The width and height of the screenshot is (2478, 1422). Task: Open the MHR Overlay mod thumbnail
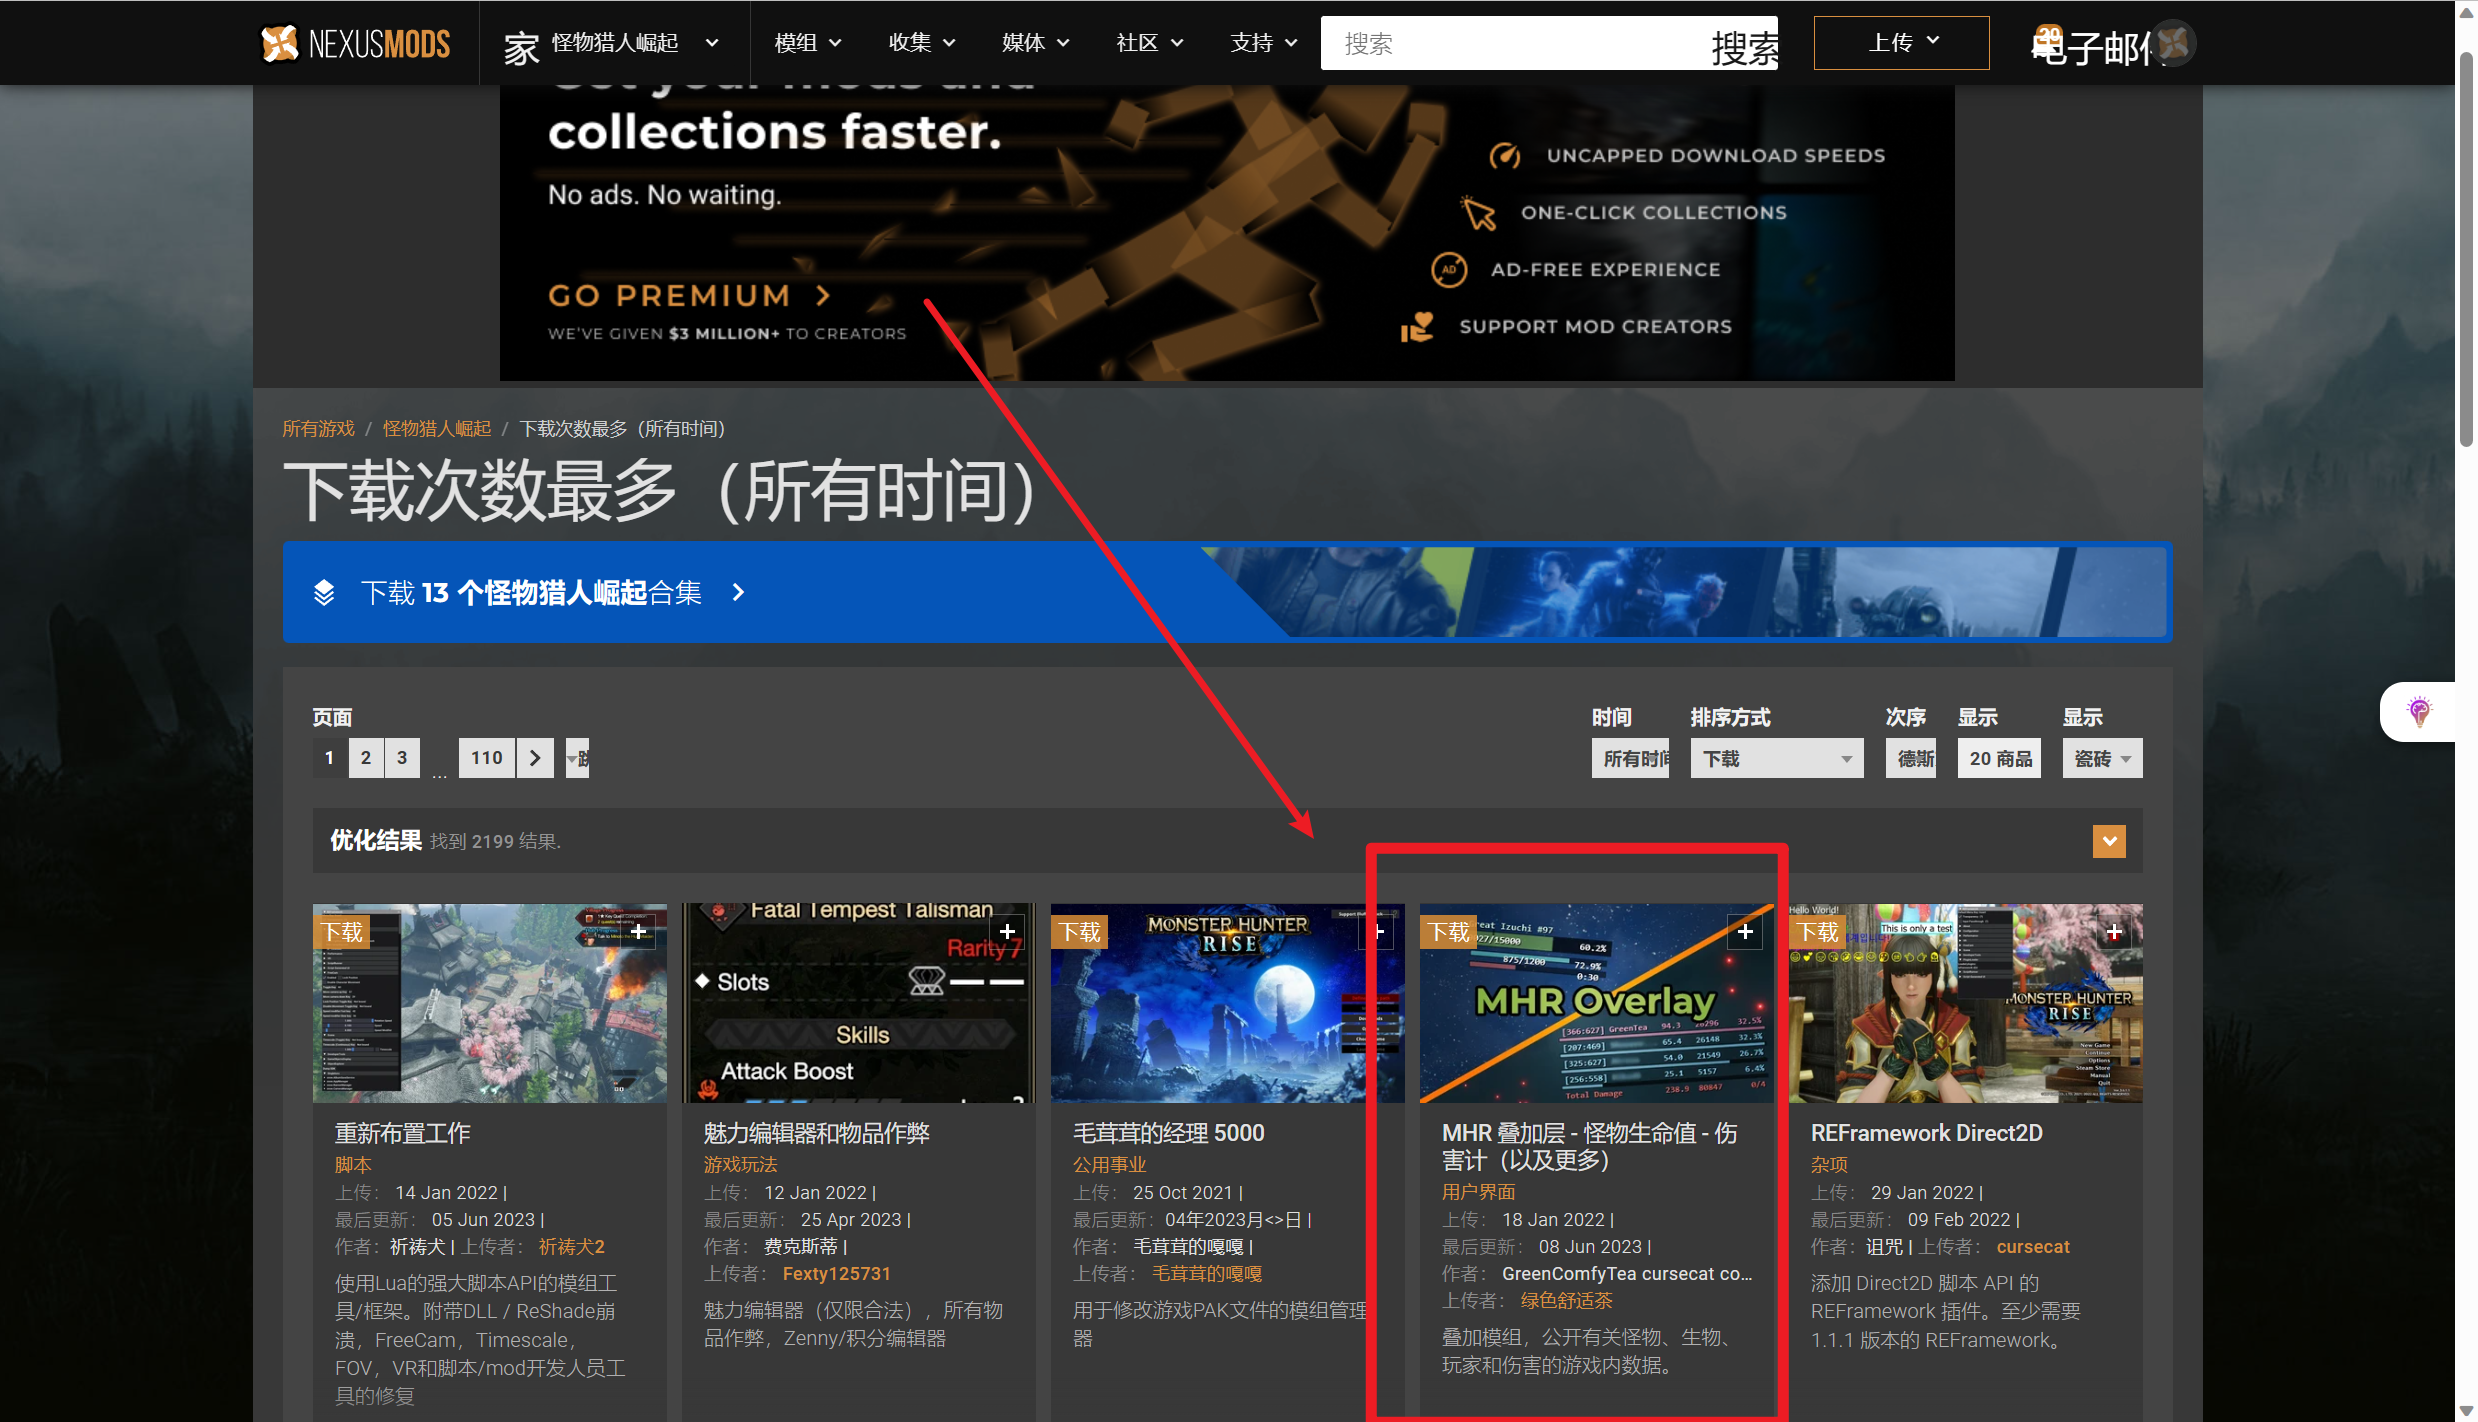click(1596, 1003)
